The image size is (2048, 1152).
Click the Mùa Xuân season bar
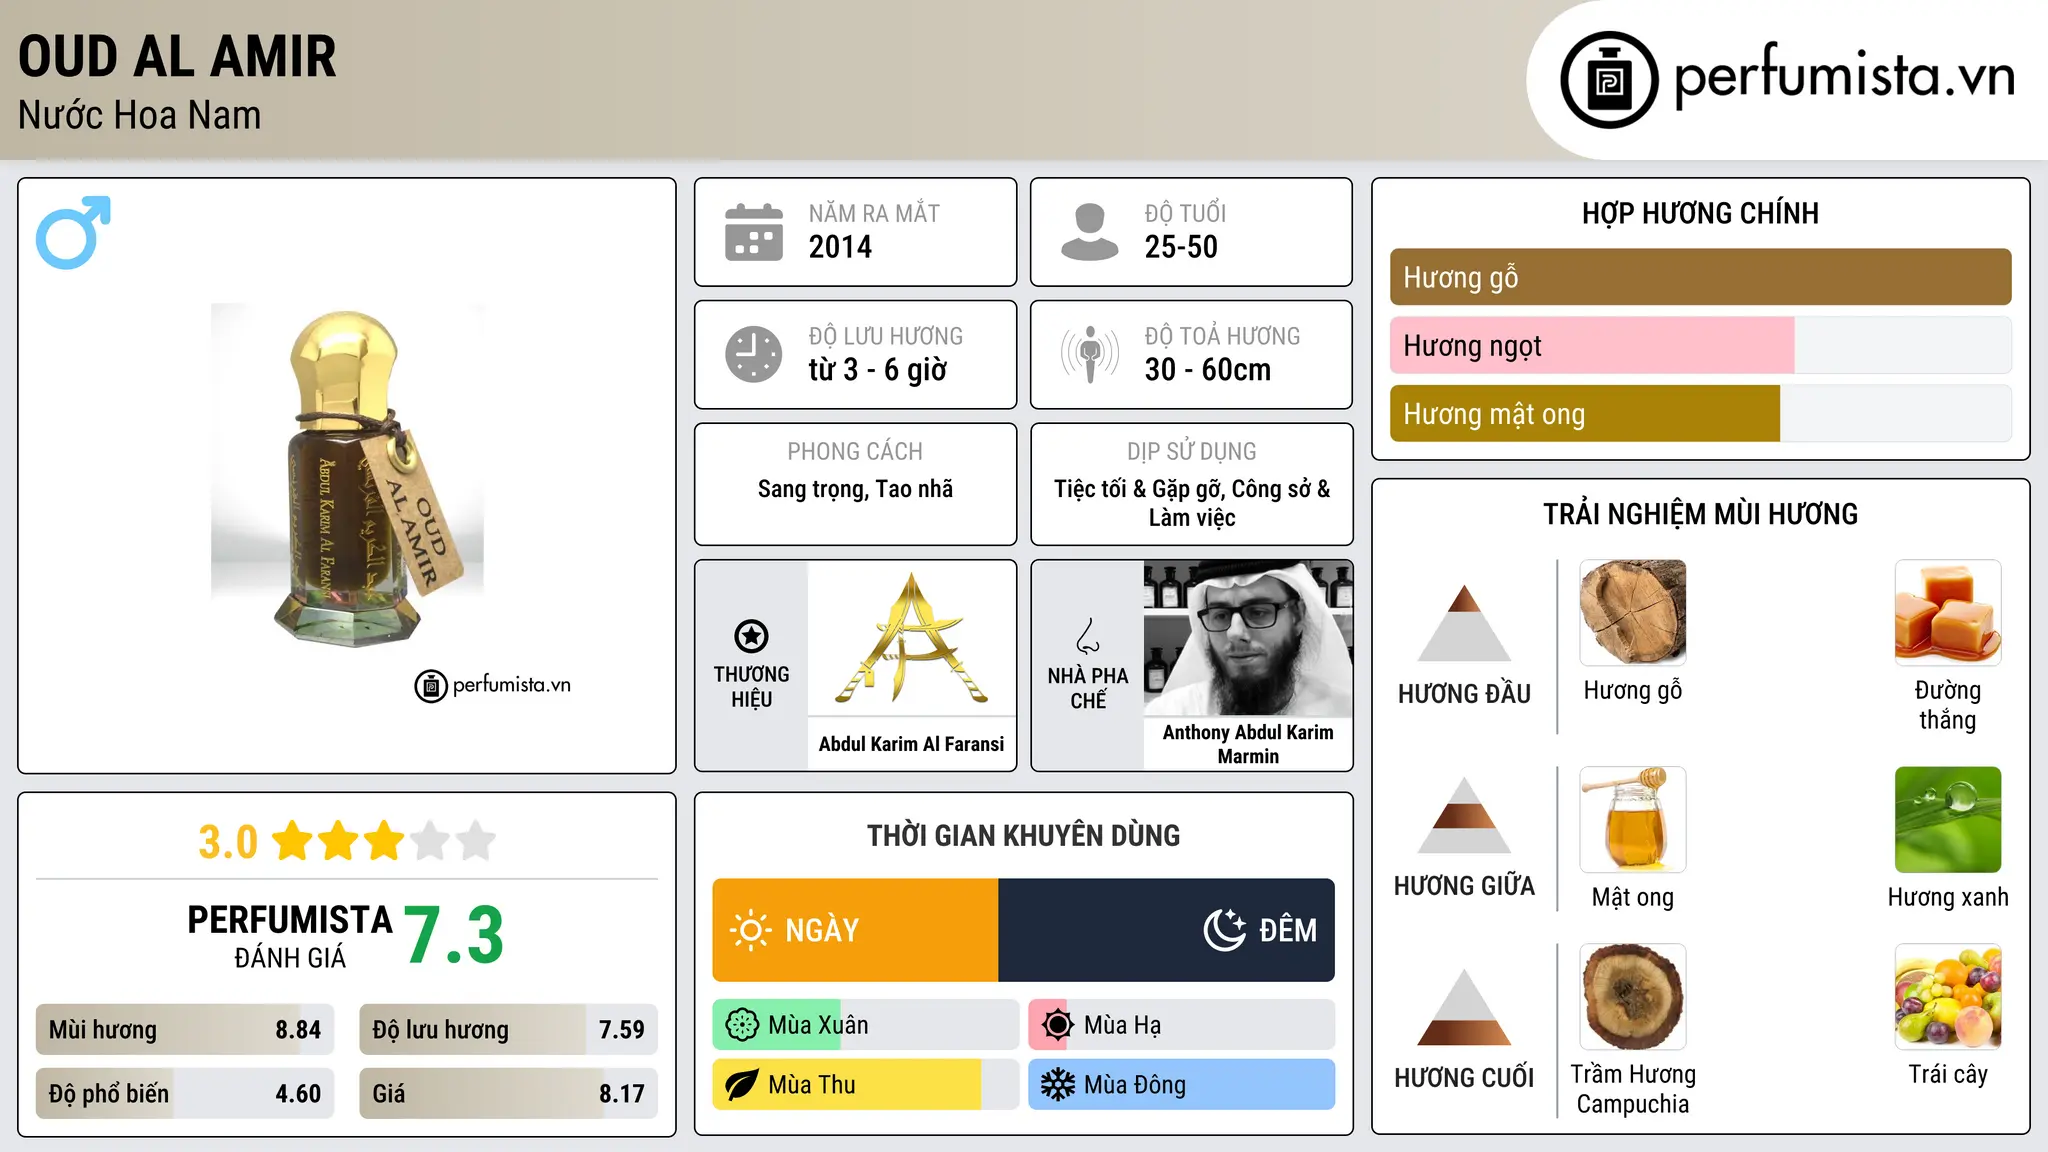(865, 1025)
